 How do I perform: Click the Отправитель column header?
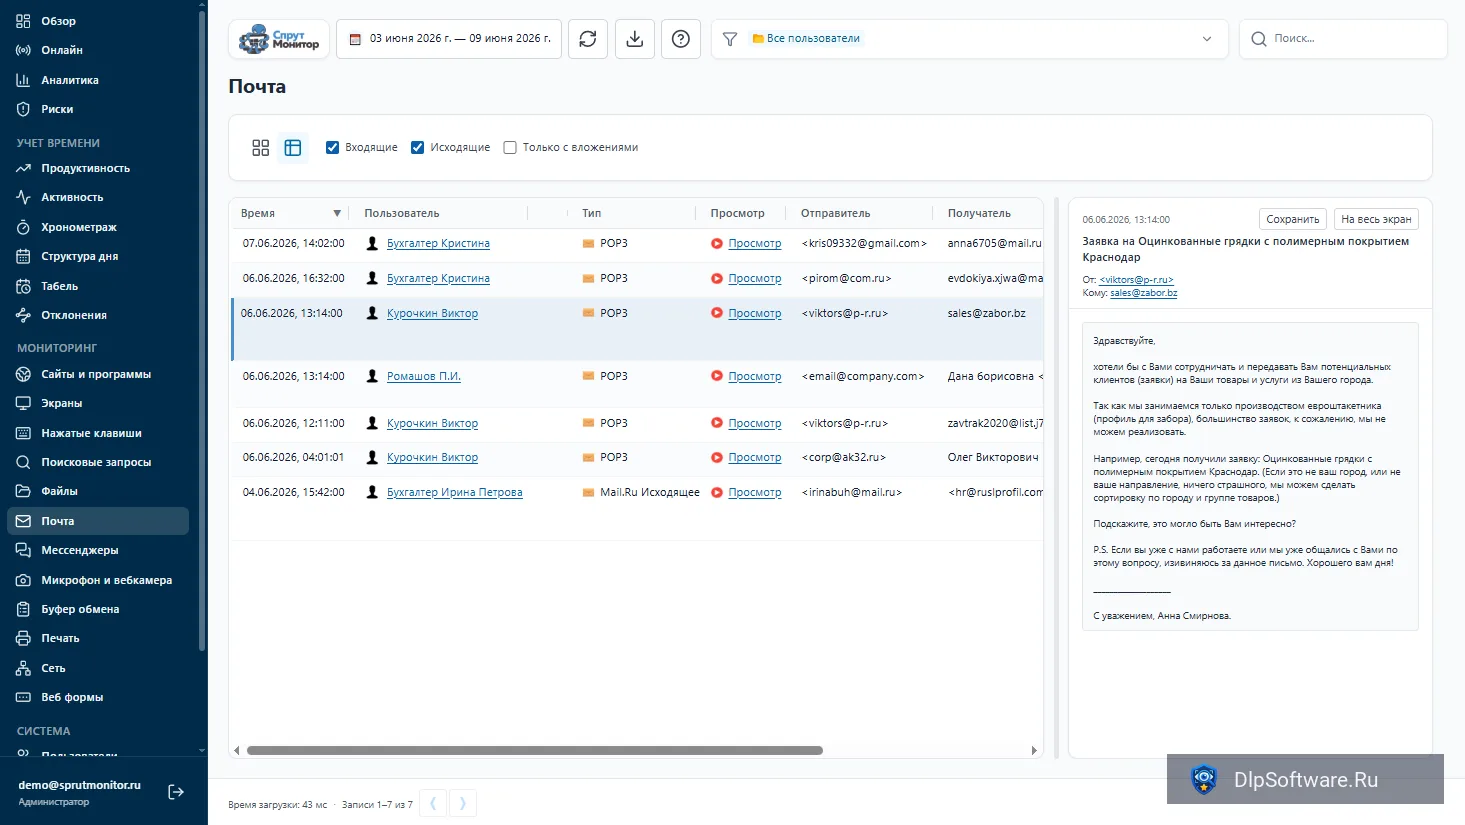tap(836, 214)
